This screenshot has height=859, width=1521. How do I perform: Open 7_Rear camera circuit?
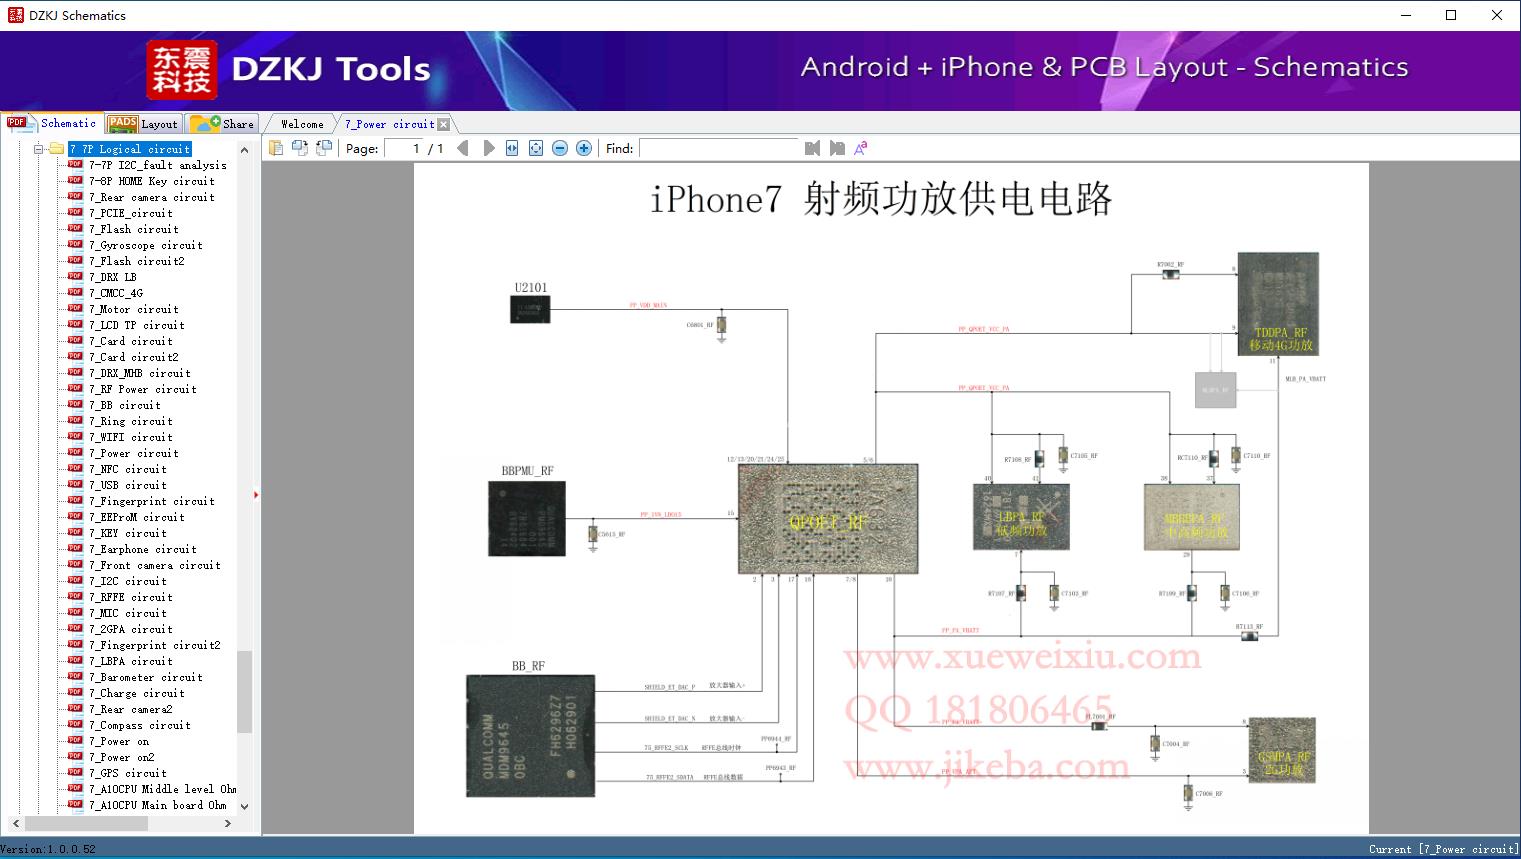click(152, 197)
